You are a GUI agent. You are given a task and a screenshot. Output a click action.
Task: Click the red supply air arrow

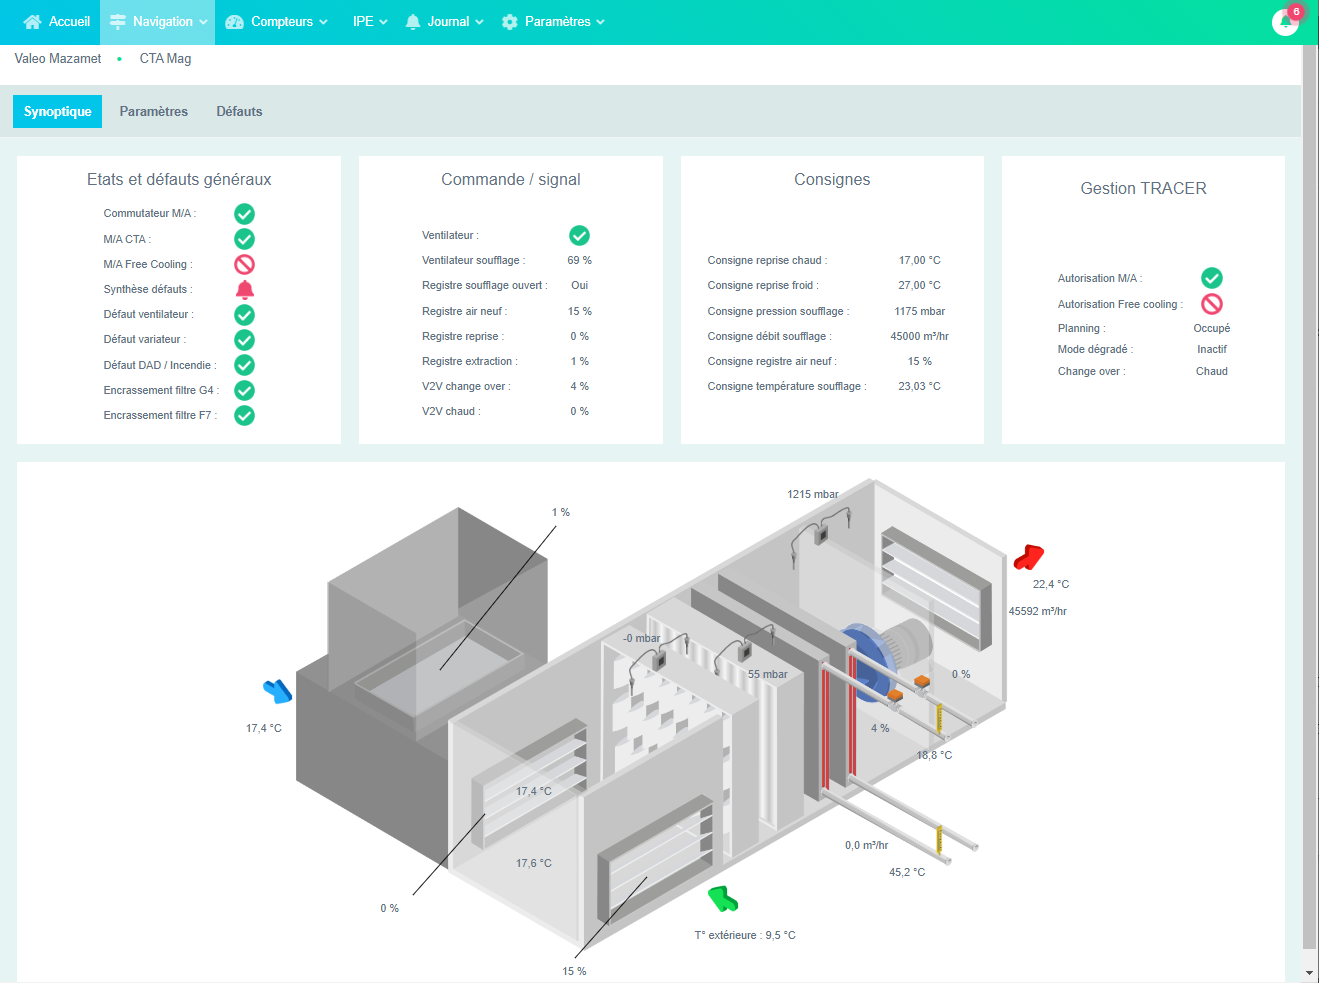[x=1028, y=557]
